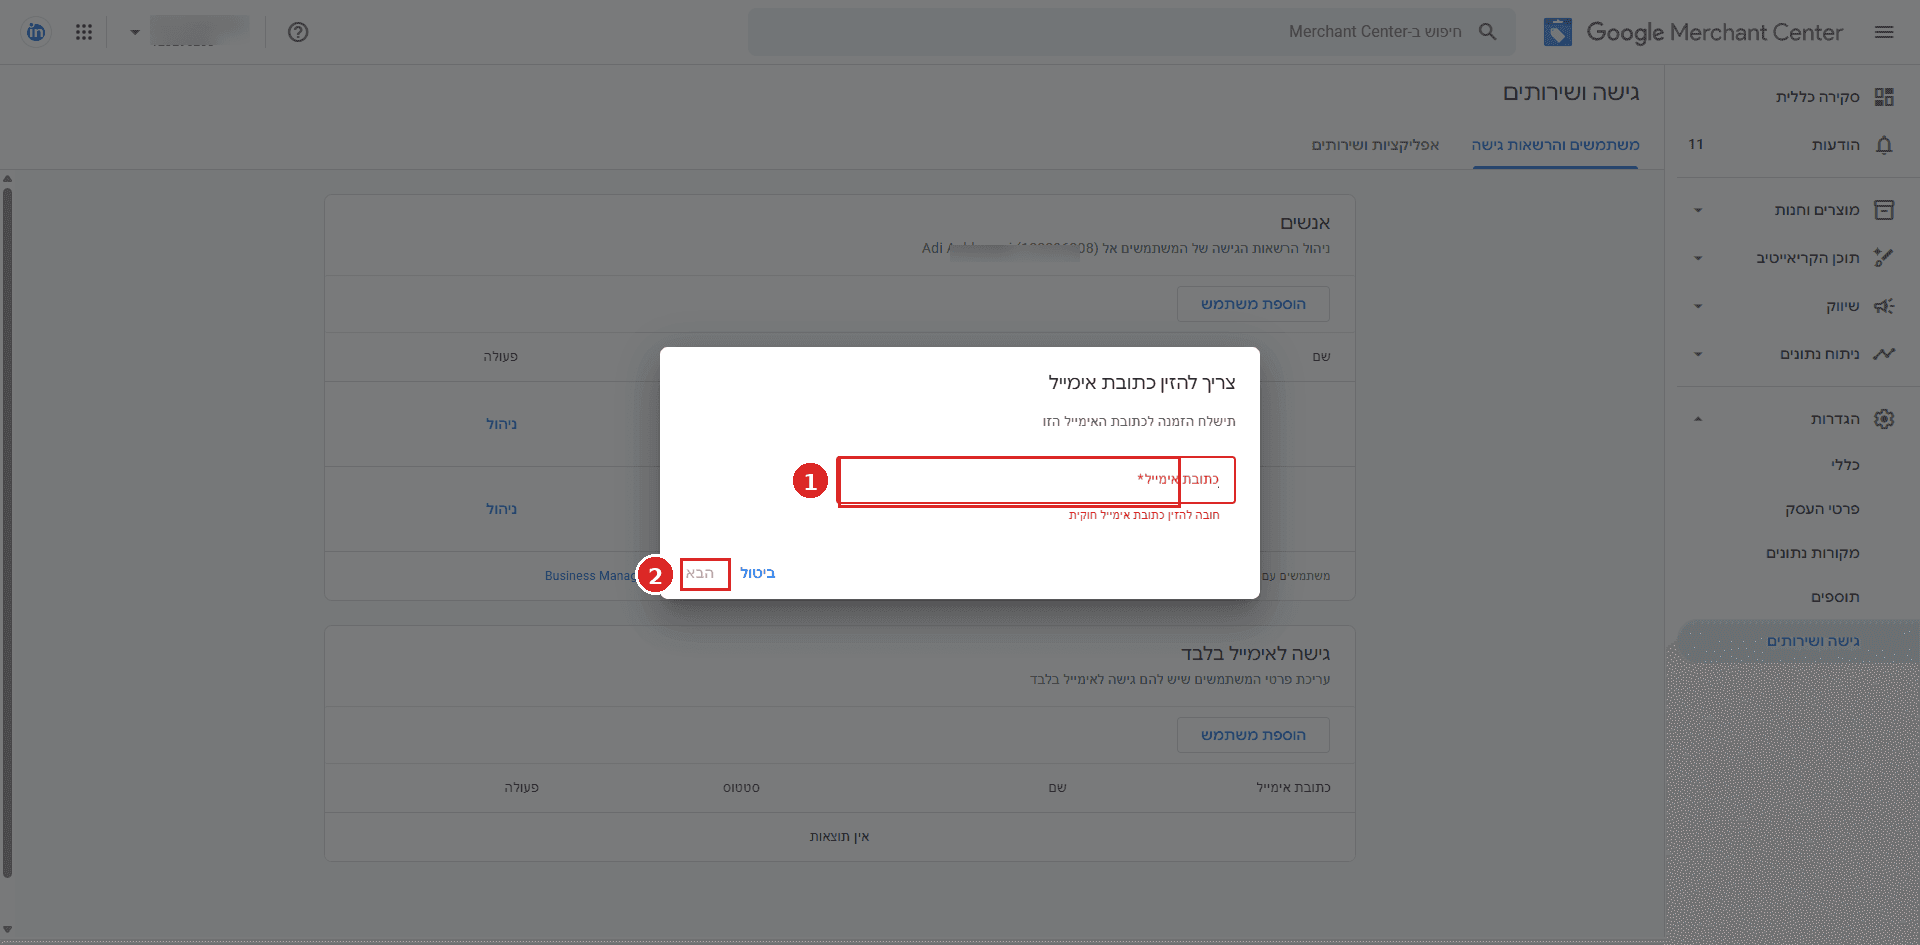Screen dimensions: 1920x945
Task: Open the data sources settings item
Action: 1812,553
